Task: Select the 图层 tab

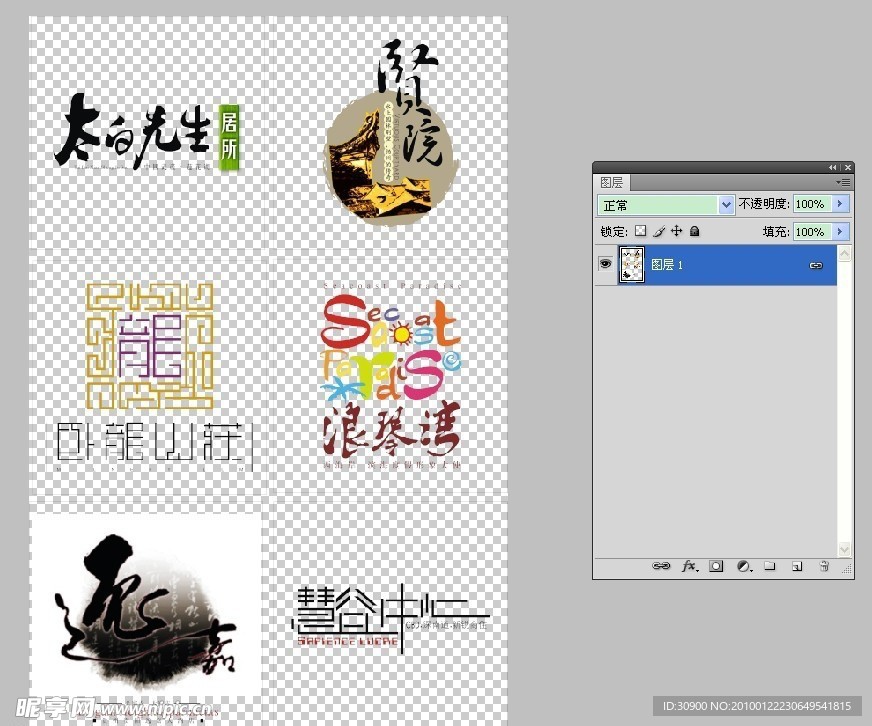Action: (612, 183)
